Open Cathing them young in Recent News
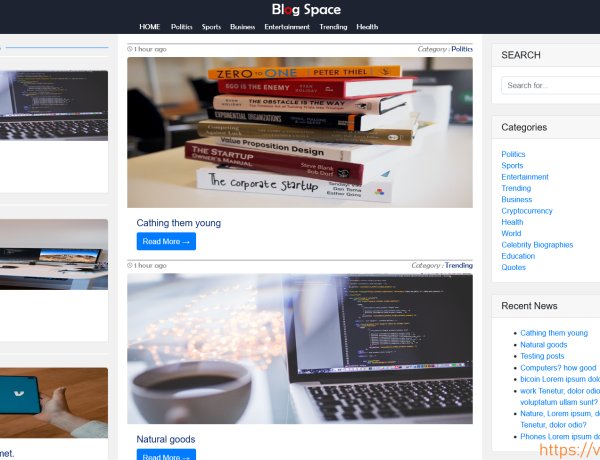Viewport: 600px width, 460px height. [x=554, y=333]
